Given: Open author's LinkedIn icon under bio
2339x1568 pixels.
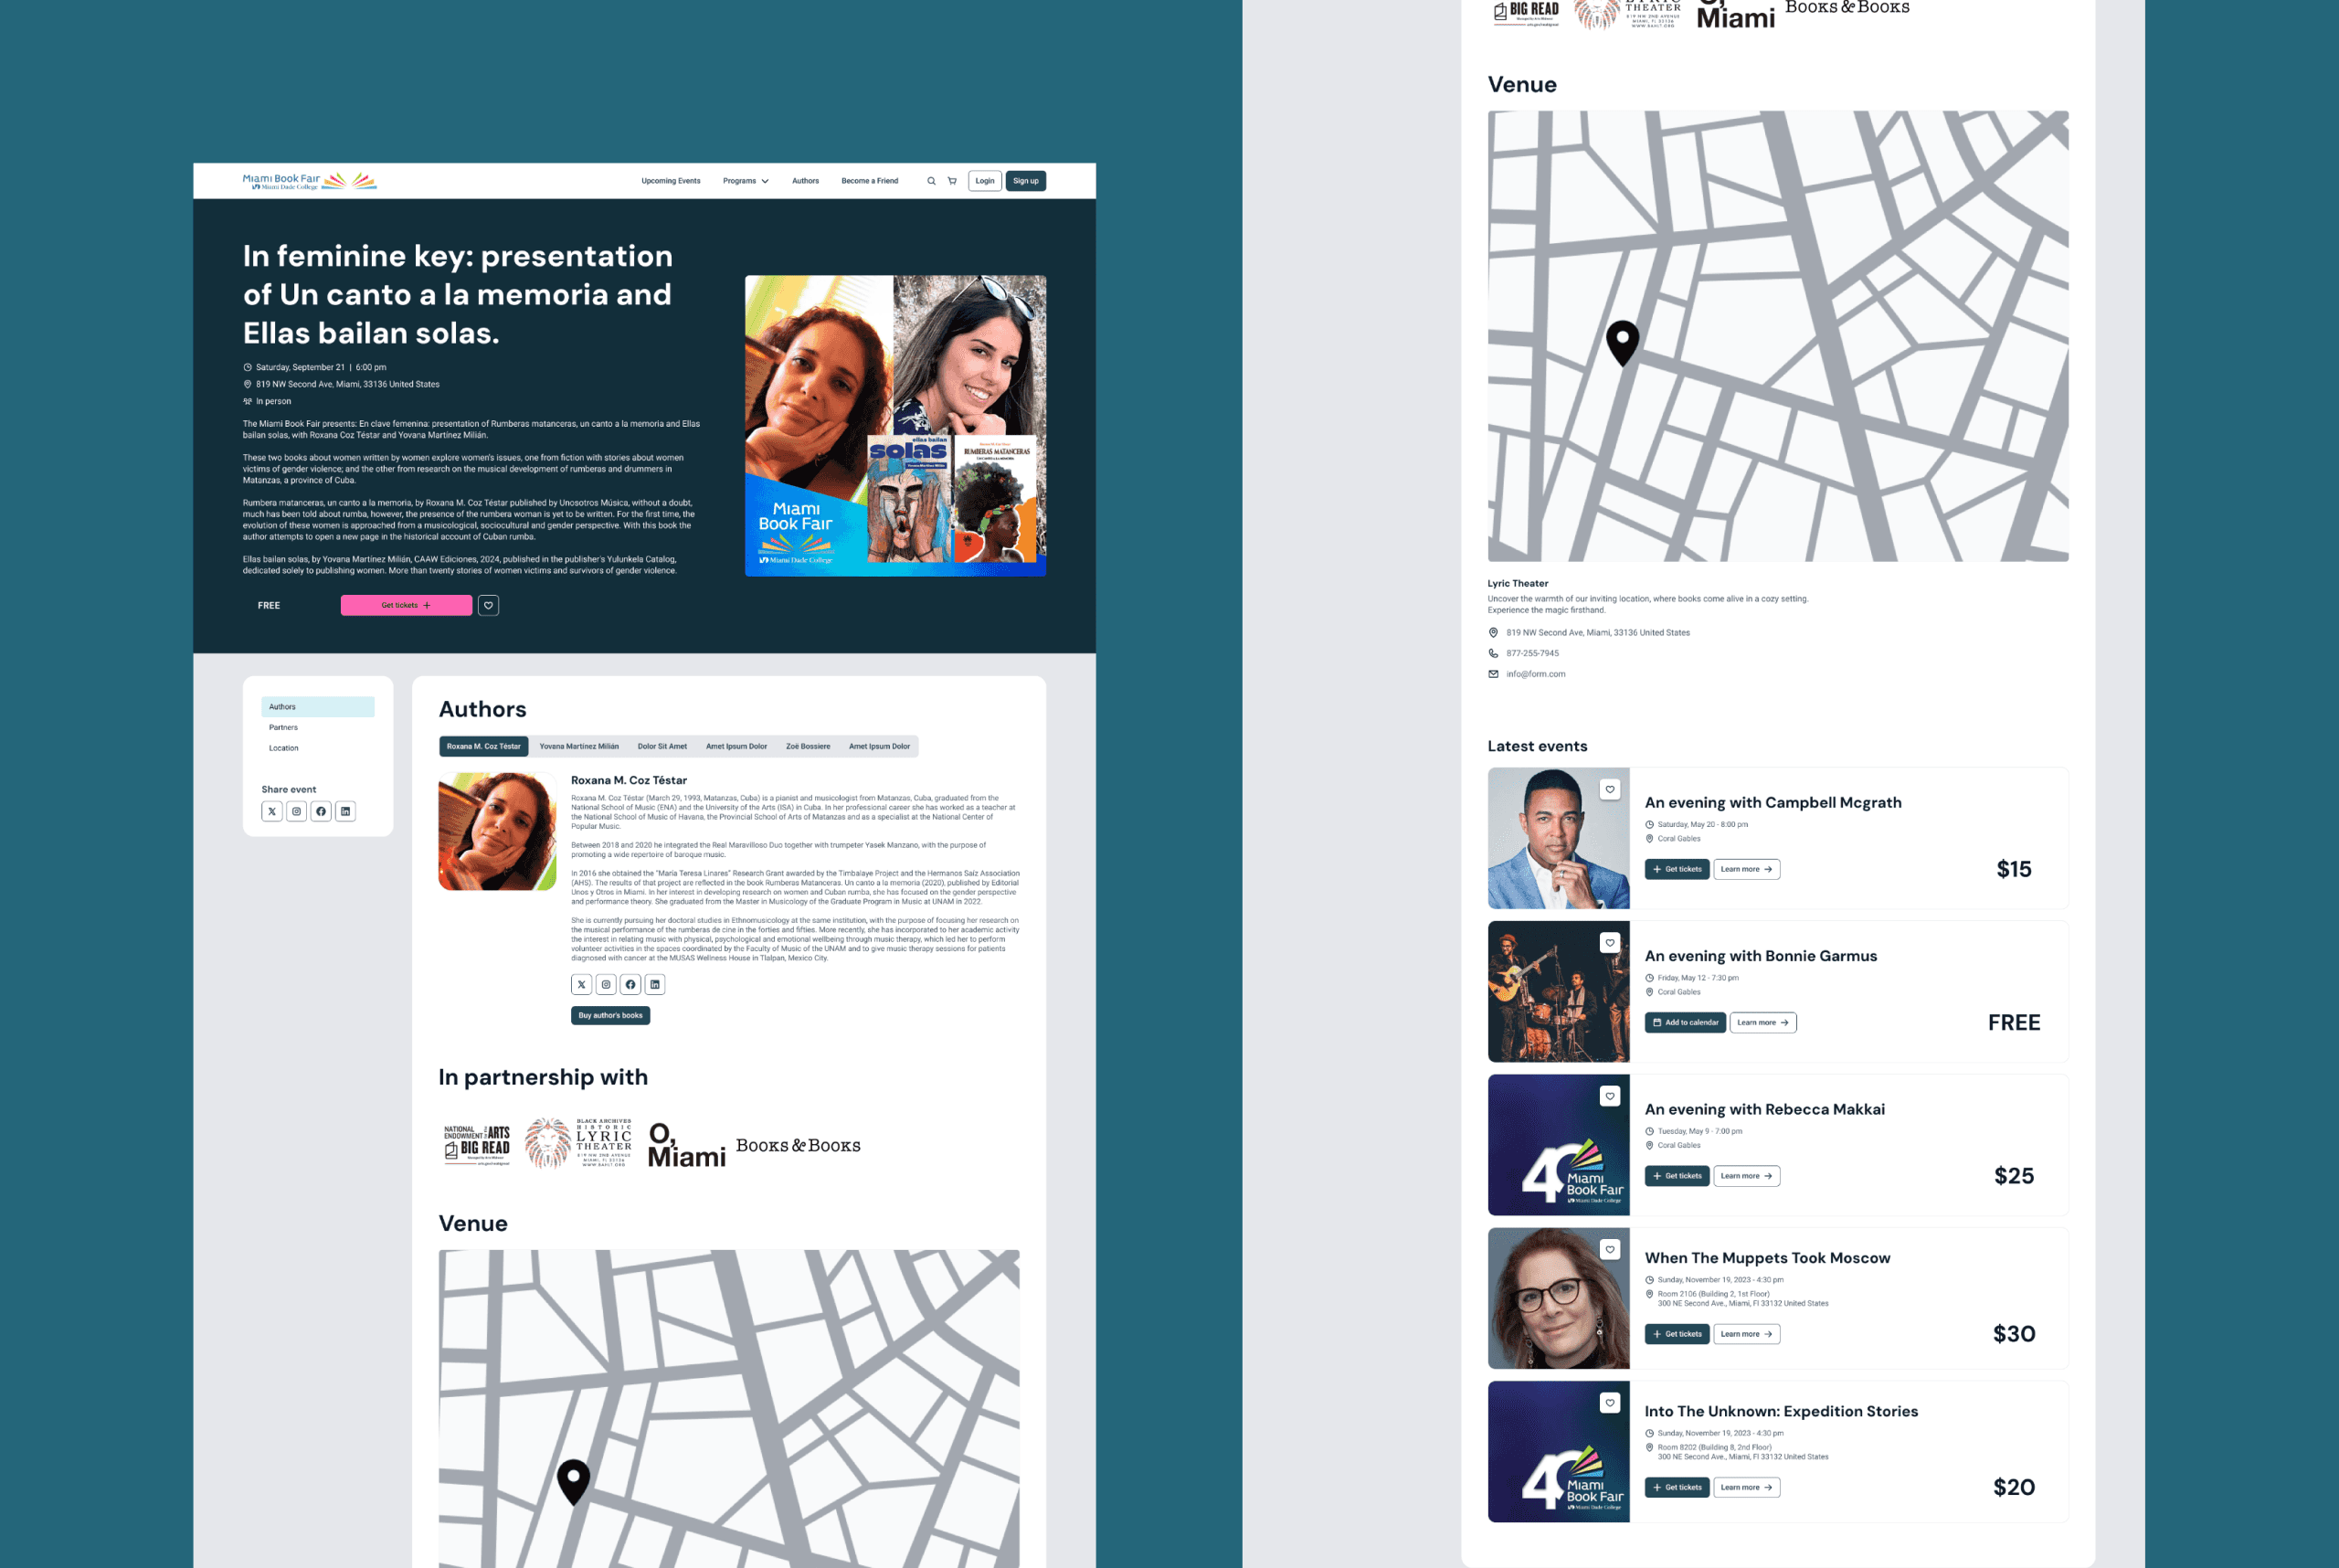Looking at the screenshot, I should (x=655, y=985).
